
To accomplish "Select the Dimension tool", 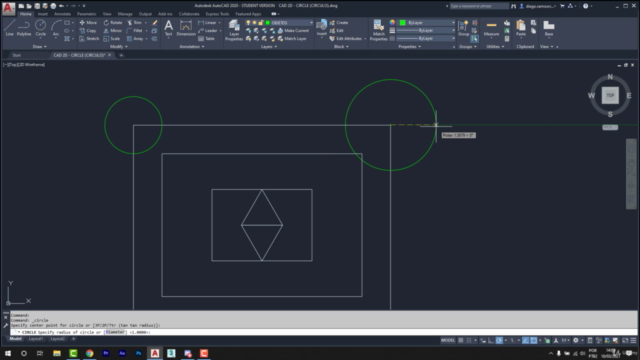I will point(186,28).
